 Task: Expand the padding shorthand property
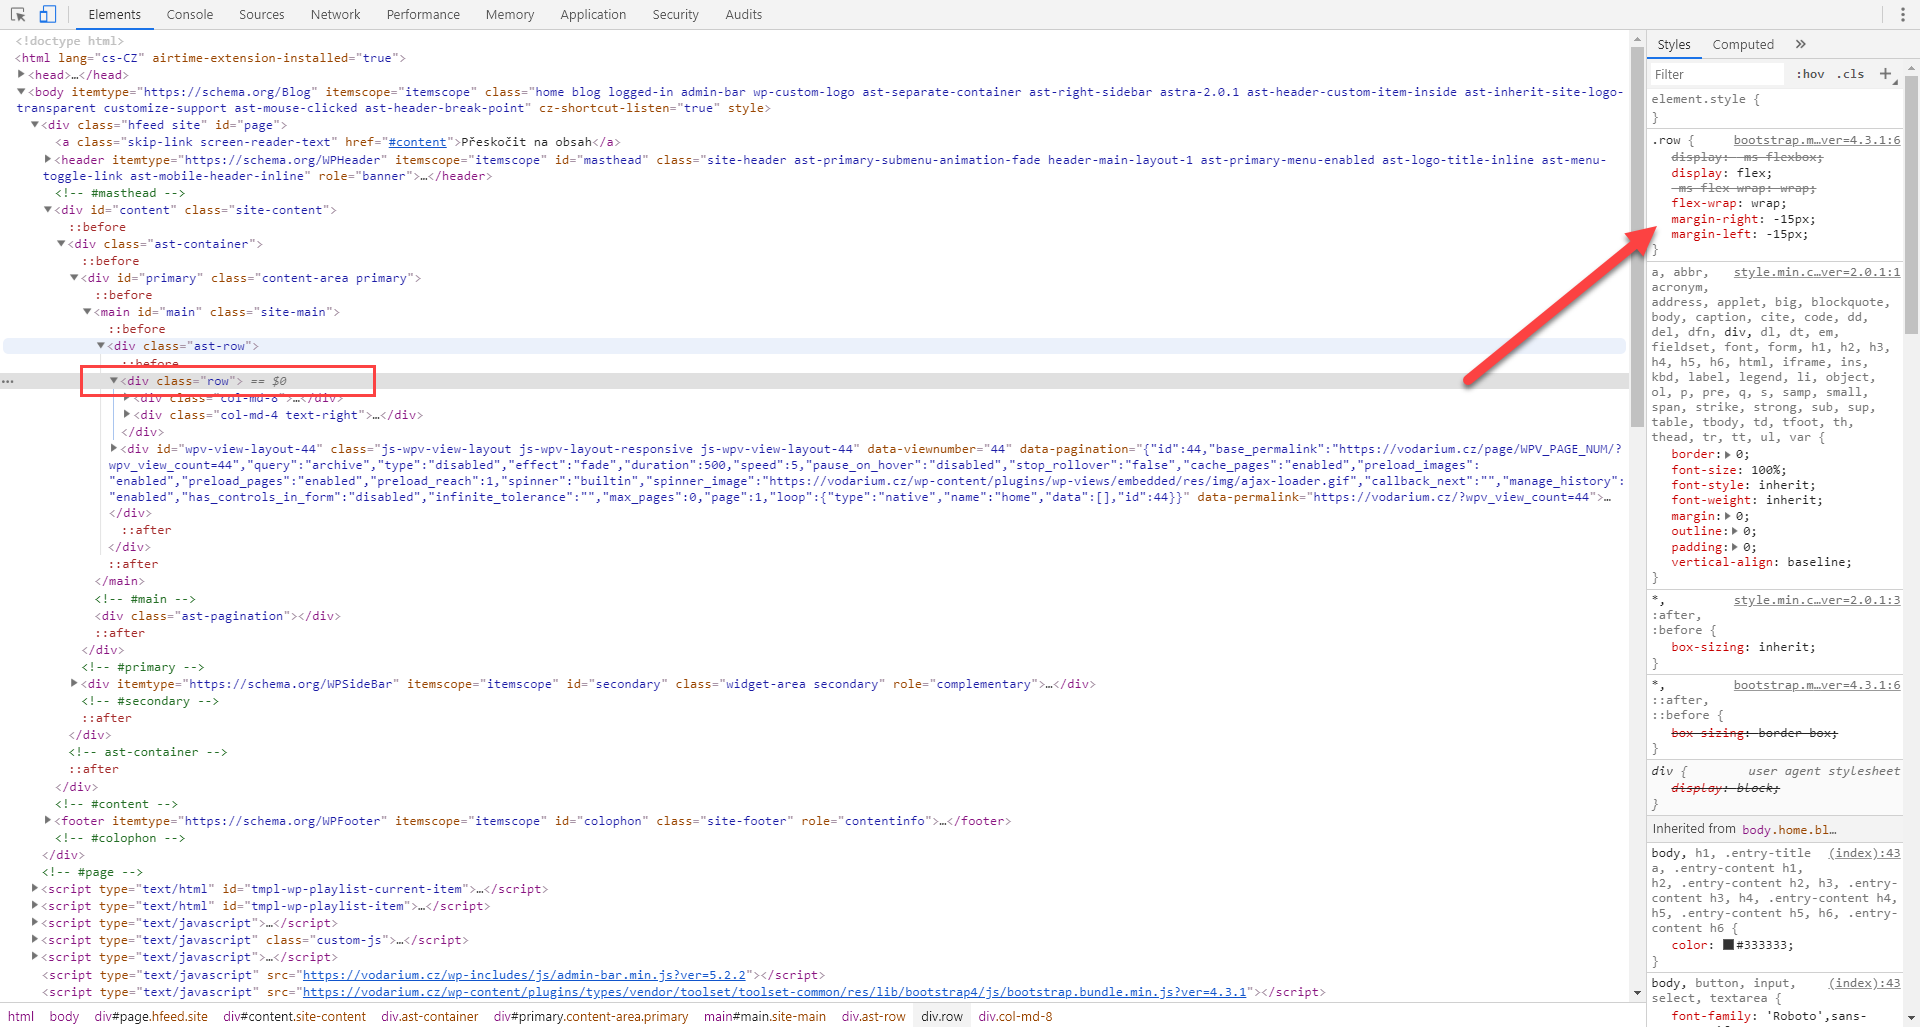pyautogui.click(x=1734, y=547)
